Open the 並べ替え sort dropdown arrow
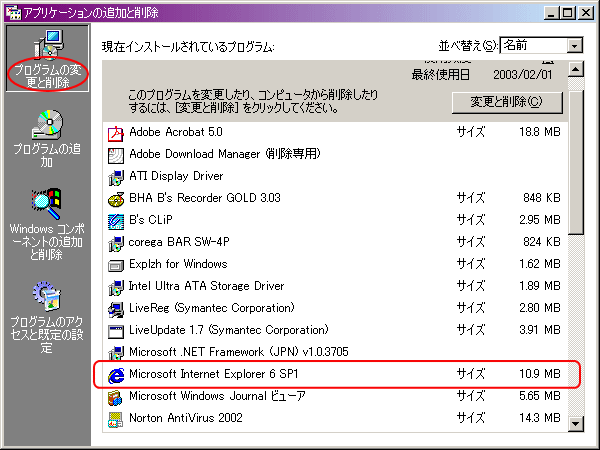600x450 pixels. 574,46
